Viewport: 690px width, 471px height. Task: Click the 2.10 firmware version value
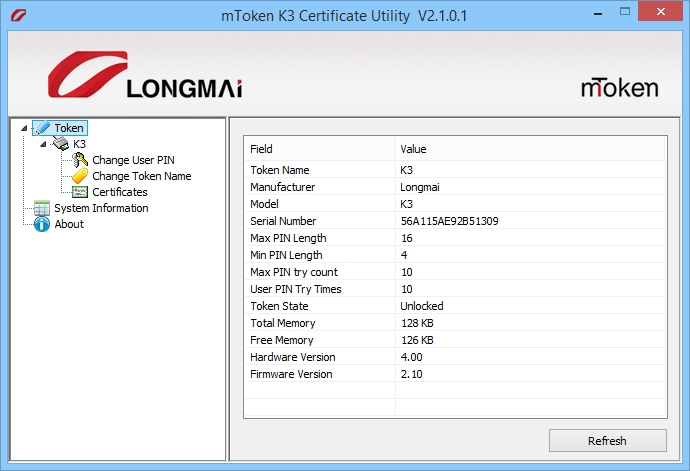click(x=411, y=374)
